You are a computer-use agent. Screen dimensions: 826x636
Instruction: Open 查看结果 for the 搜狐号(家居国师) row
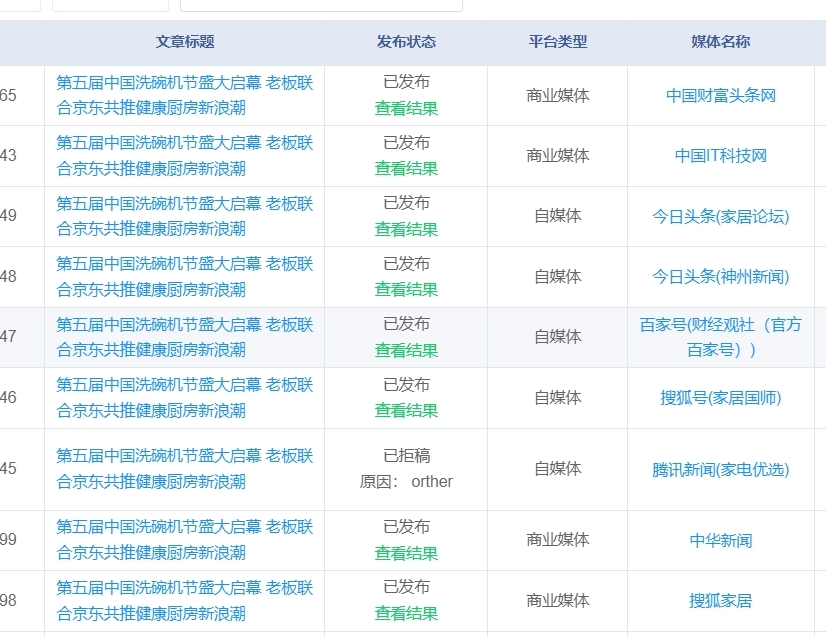click(x=406, y=410)
